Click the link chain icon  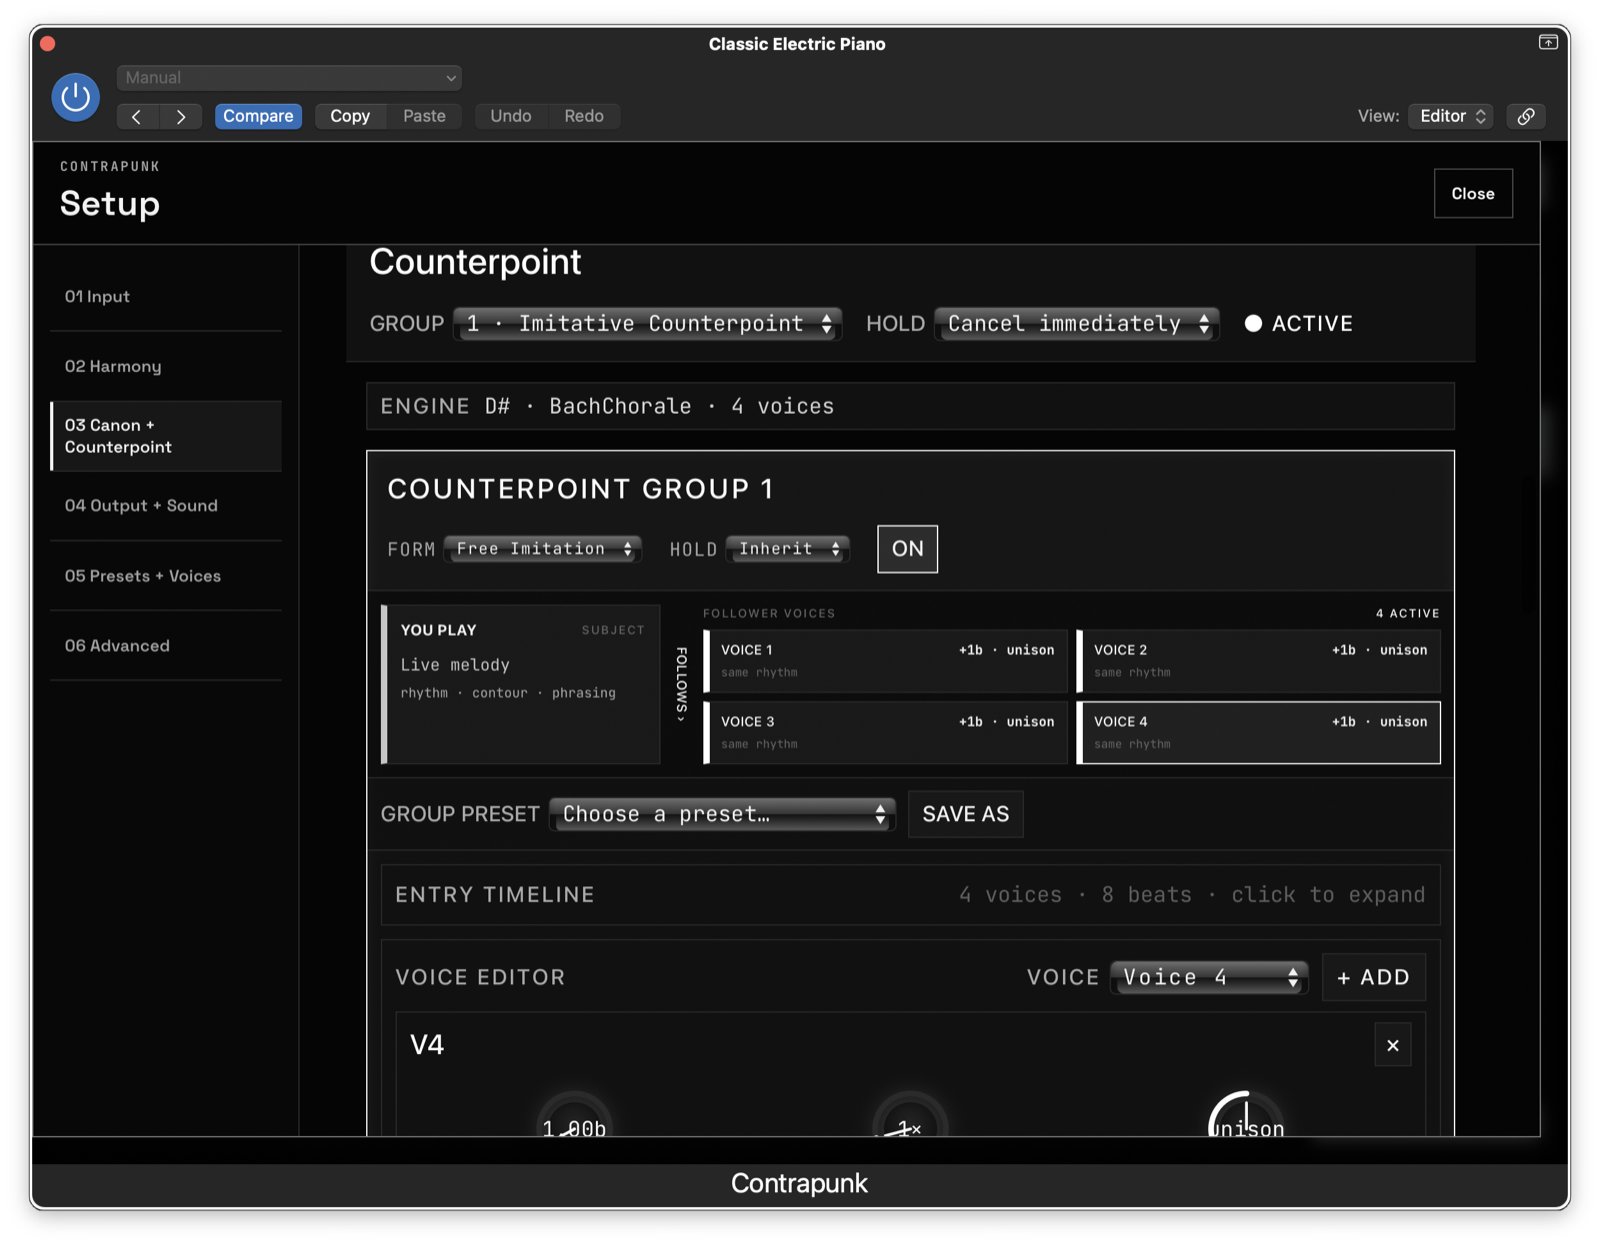coord(1526,116)
